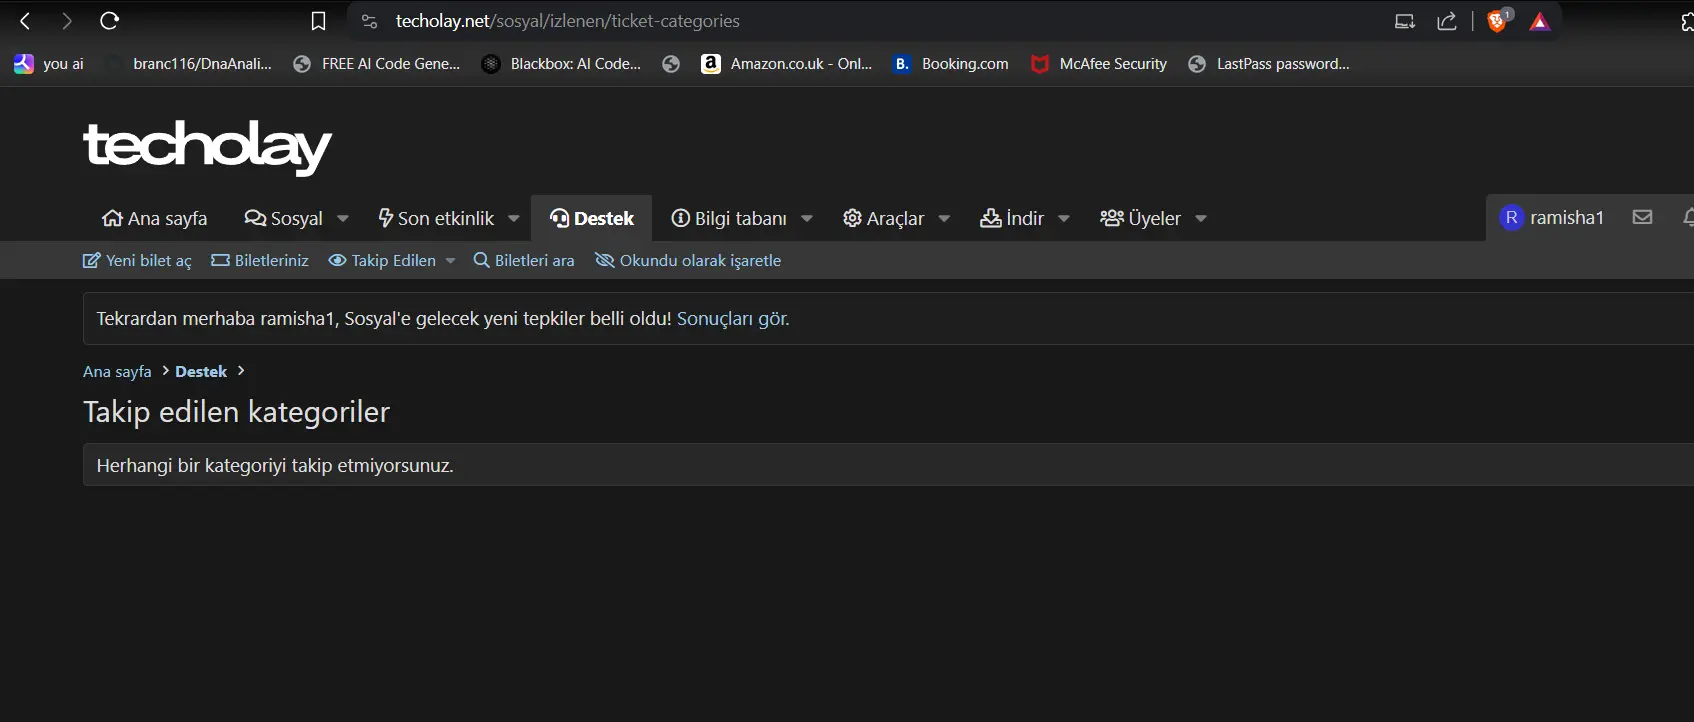Select the Destek tab

coord(592,218)
